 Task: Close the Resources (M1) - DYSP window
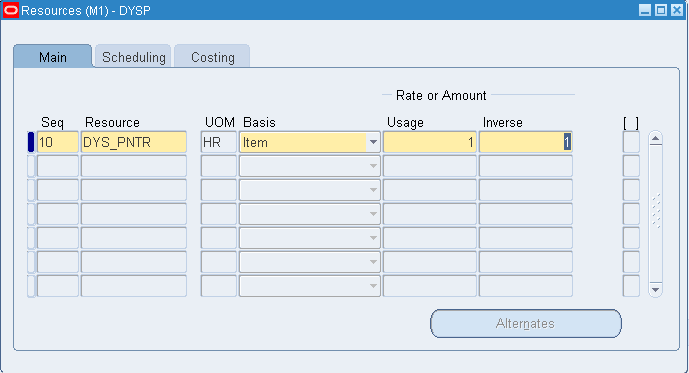pos(677,10)
